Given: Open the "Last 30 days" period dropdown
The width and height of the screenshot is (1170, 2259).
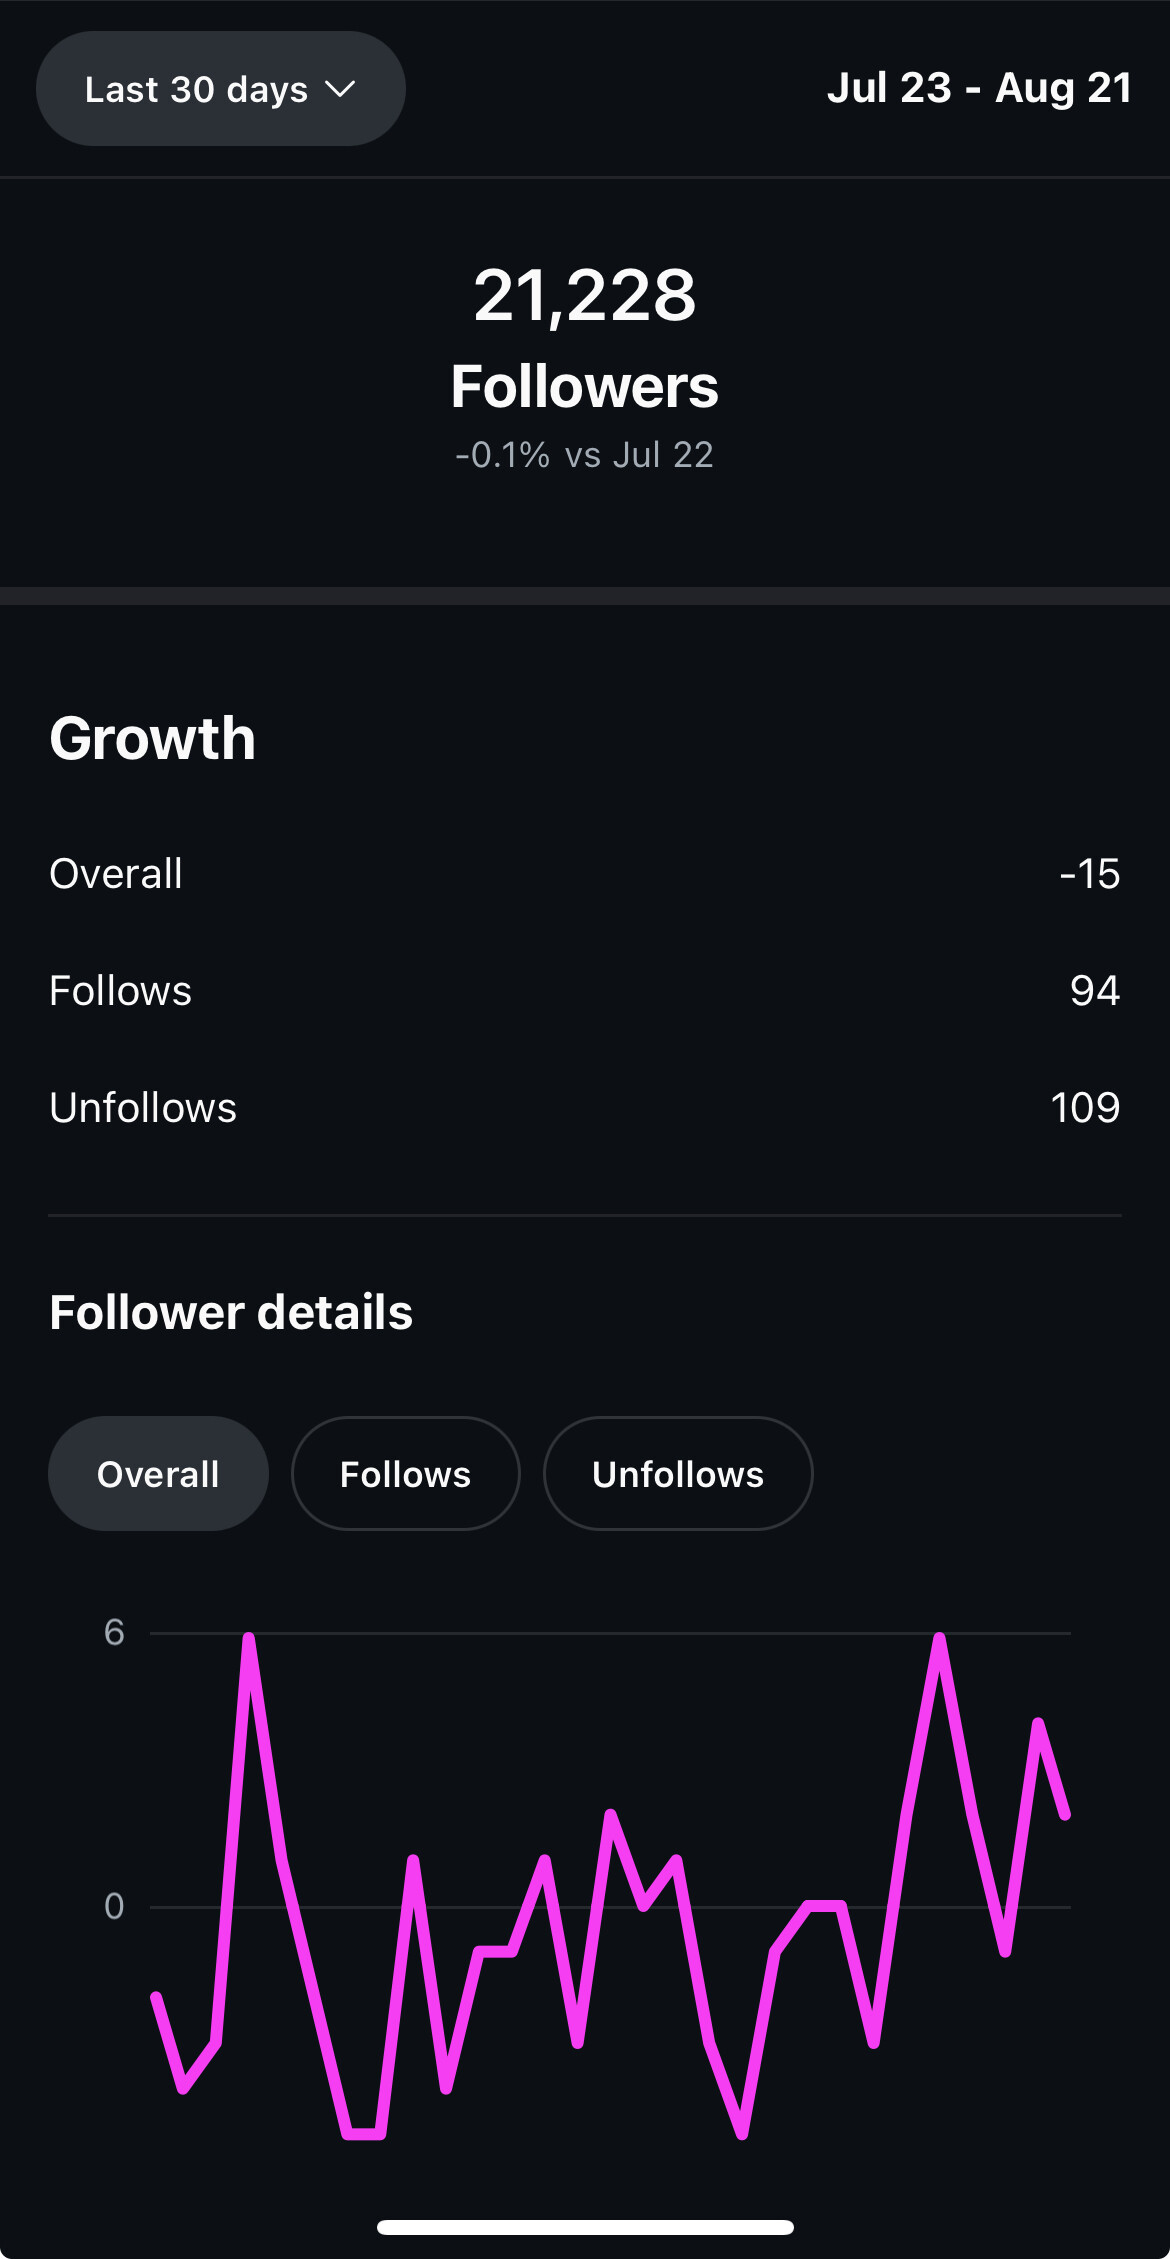Looking at the screenshot, I should pyautogui.click(x=196, y=89).
